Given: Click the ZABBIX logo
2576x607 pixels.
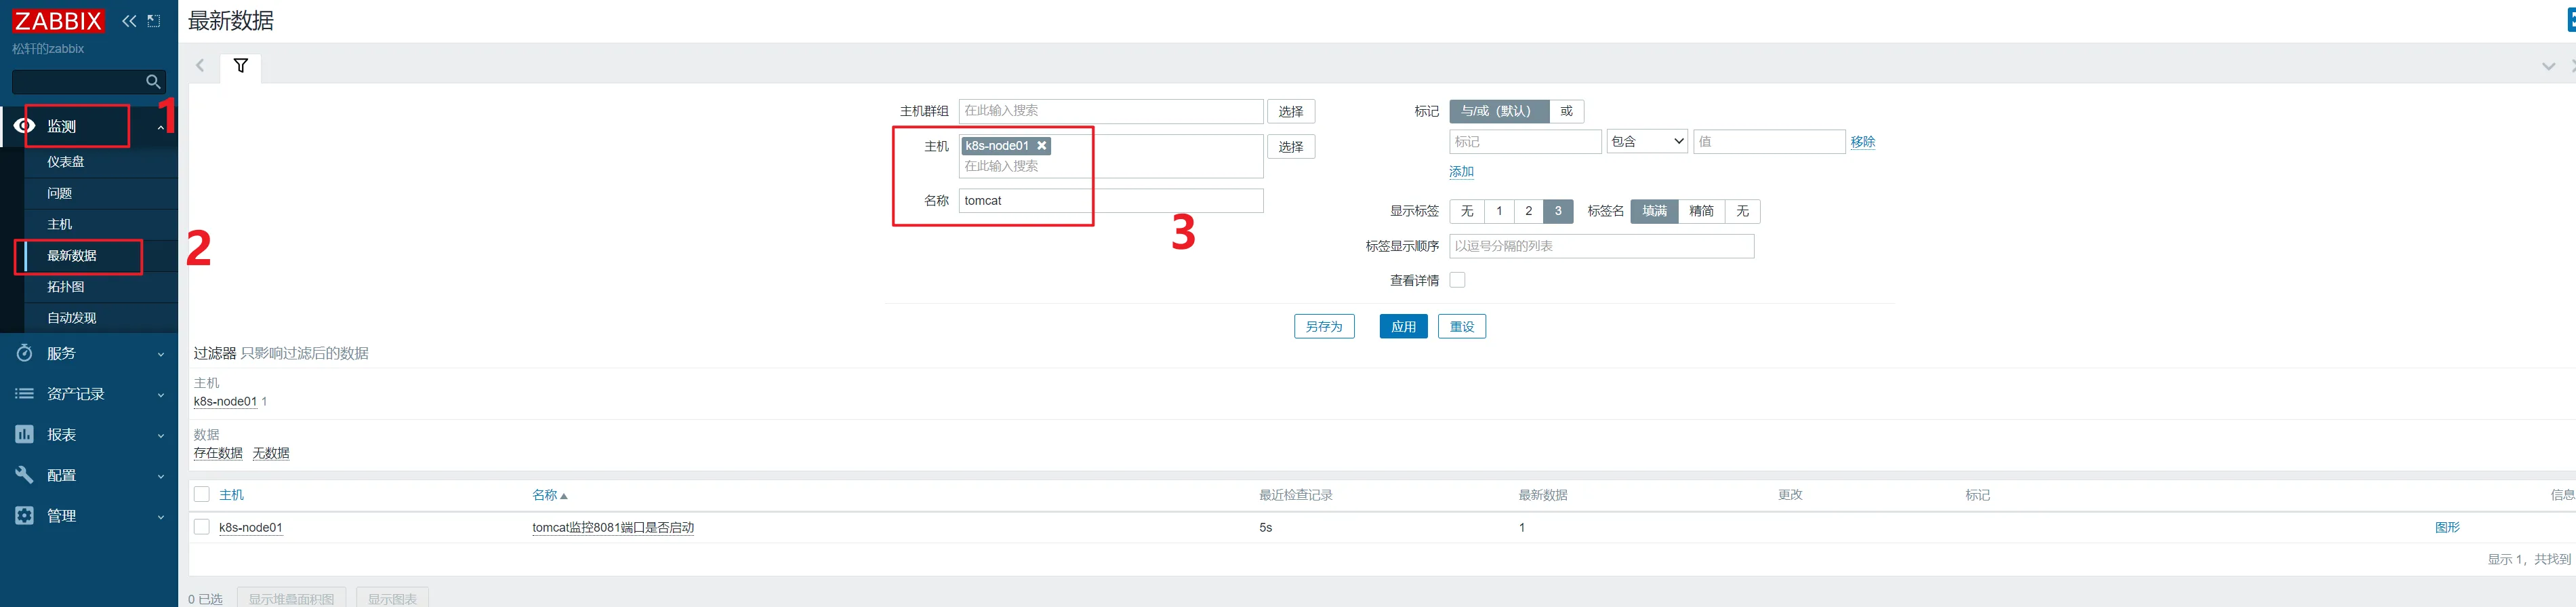Looking at the screenshot, I should point(58,21).
